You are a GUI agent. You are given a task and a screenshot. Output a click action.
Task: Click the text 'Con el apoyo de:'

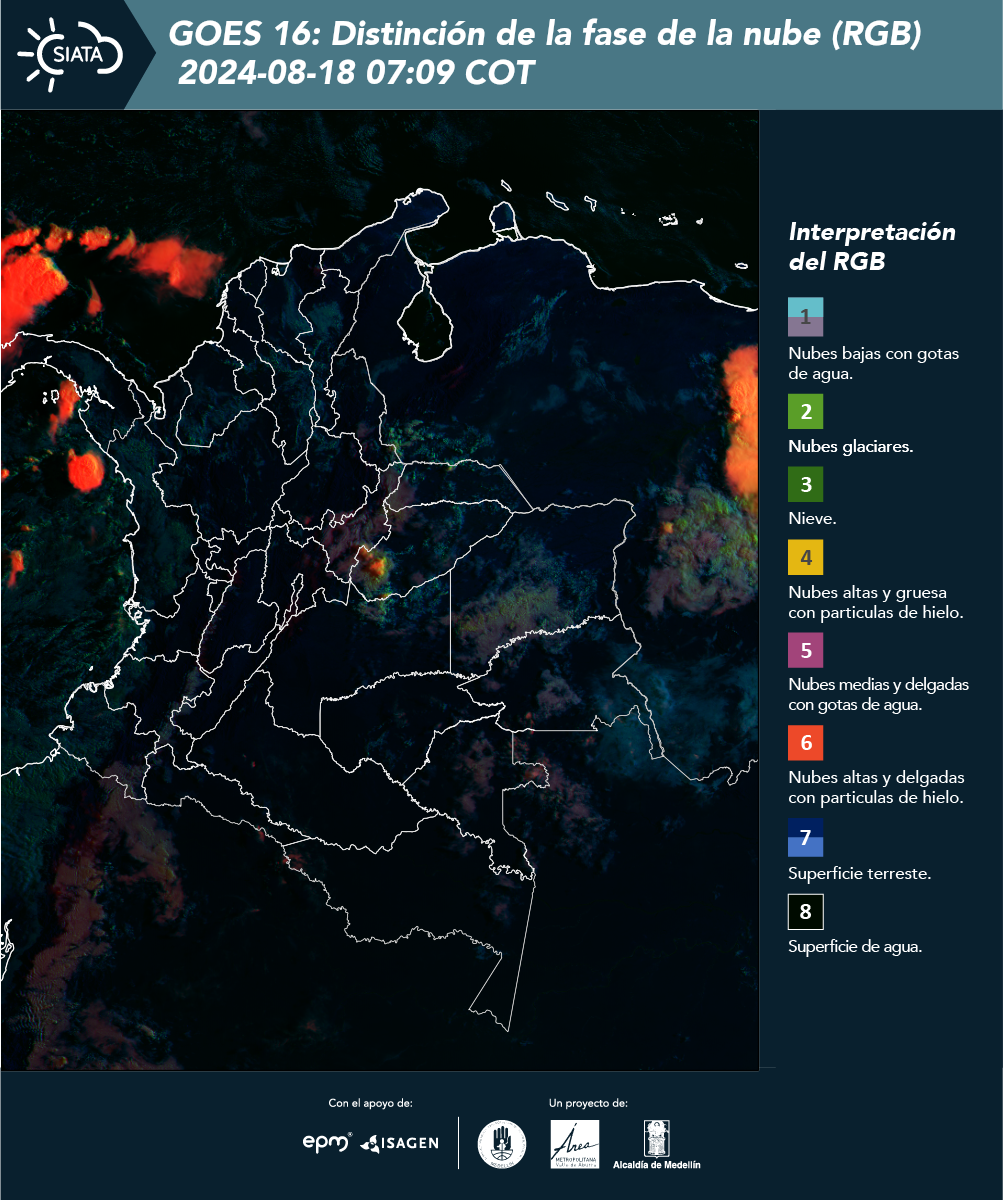click(x=370, y=1103)
